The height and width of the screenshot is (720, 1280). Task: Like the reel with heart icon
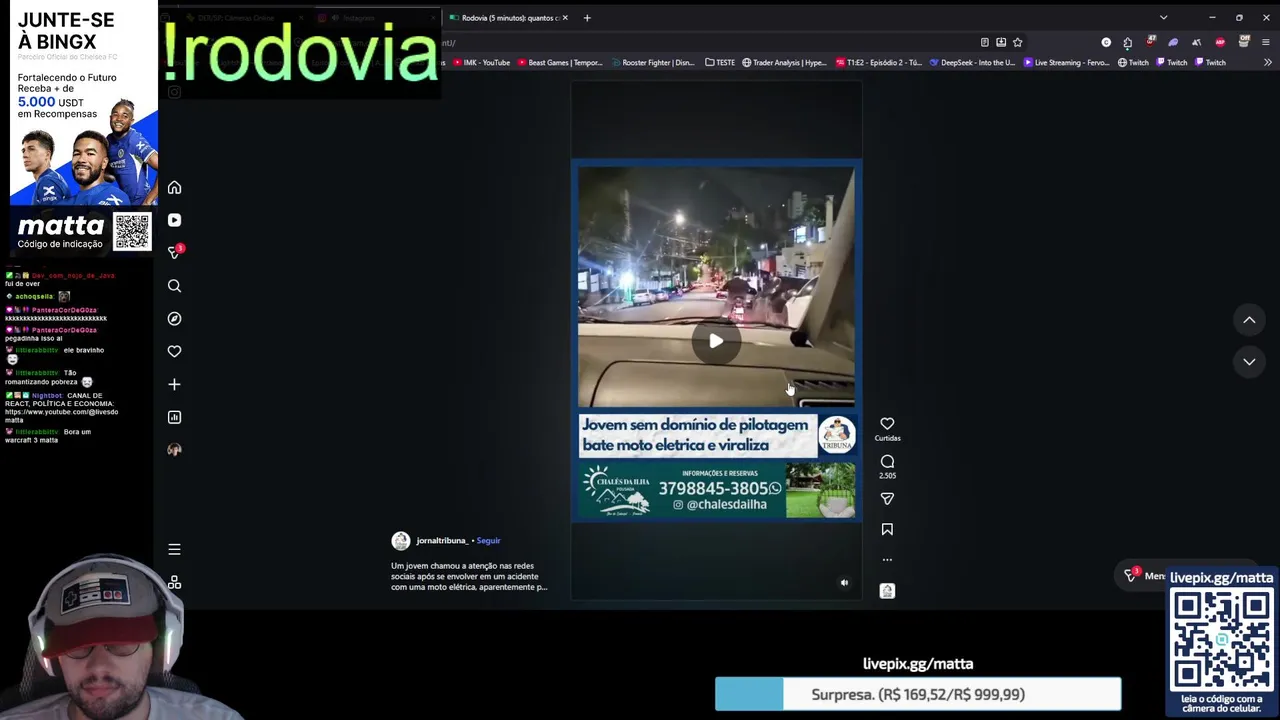point(887,424)
